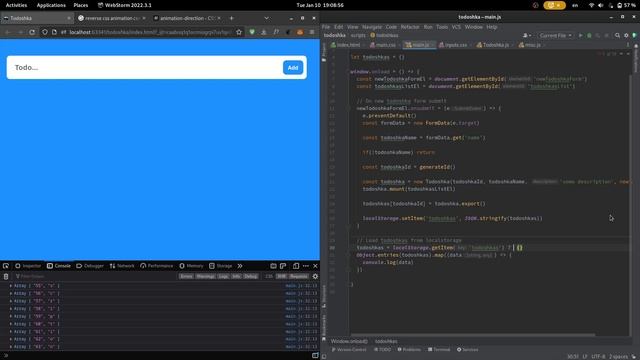Viewport: 640px width, 360px height.
Task: Clear the console with trash icon
Action: [x=6, y=276]
